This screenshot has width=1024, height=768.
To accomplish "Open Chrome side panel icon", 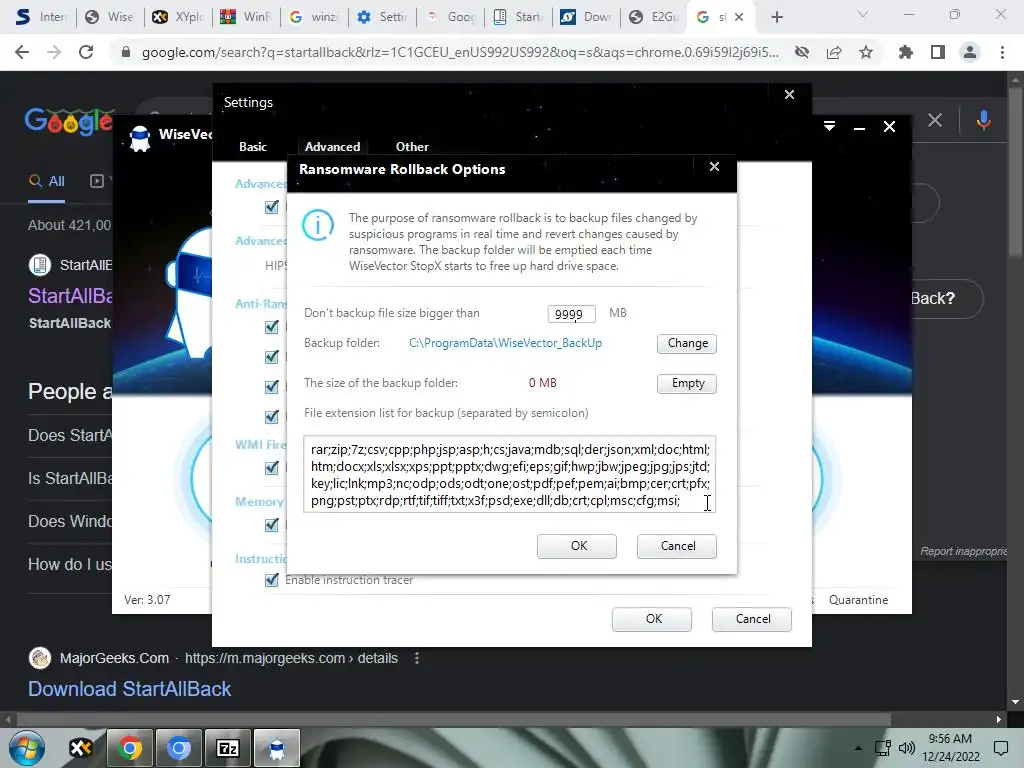I will click(938, 52).
